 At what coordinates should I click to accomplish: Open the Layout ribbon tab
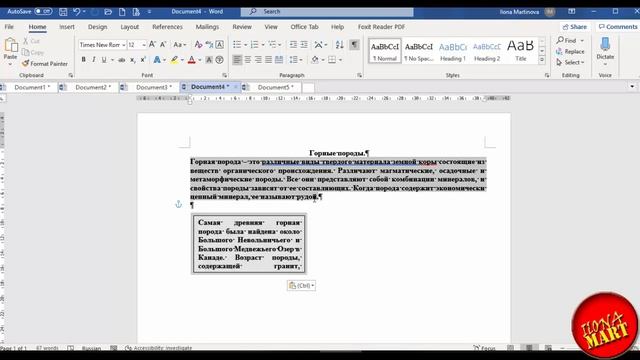tap(130, 27)
